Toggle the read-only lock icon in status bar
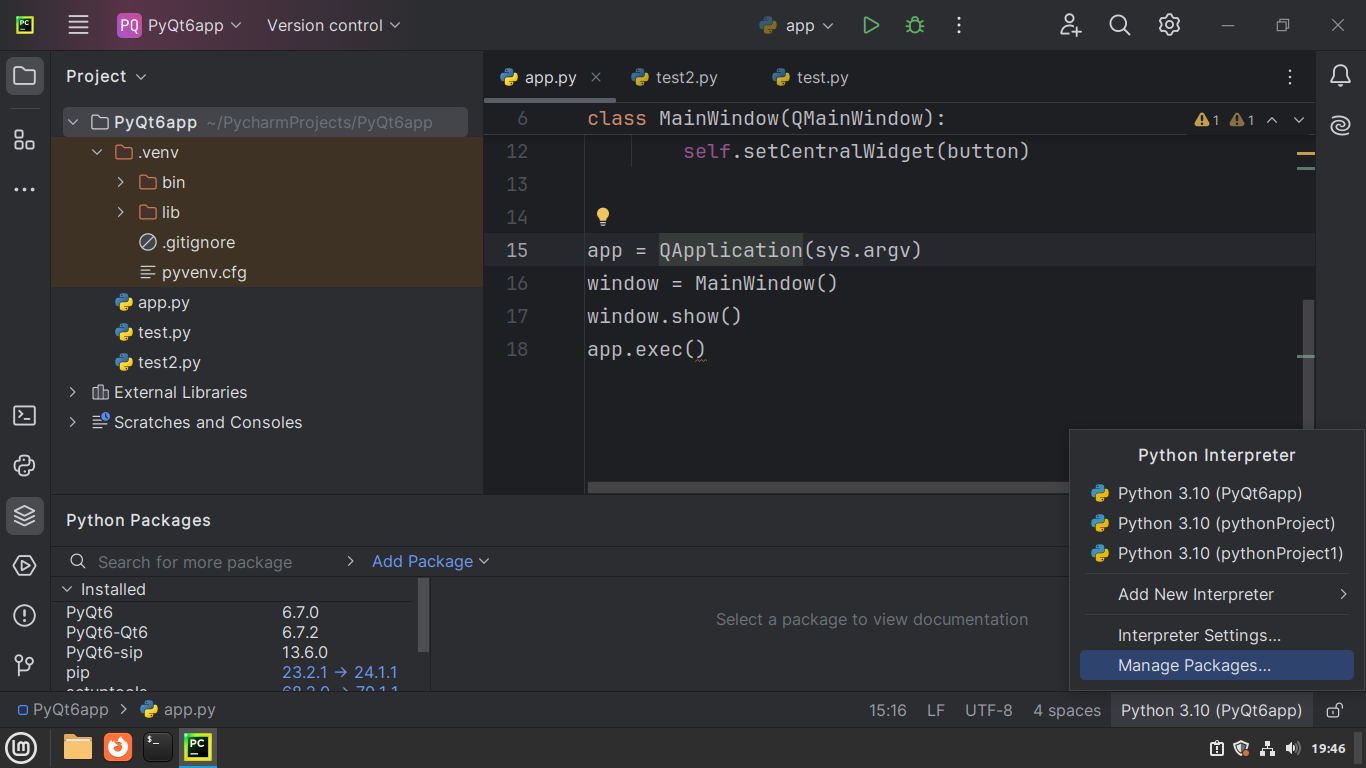 [1334, 710]
